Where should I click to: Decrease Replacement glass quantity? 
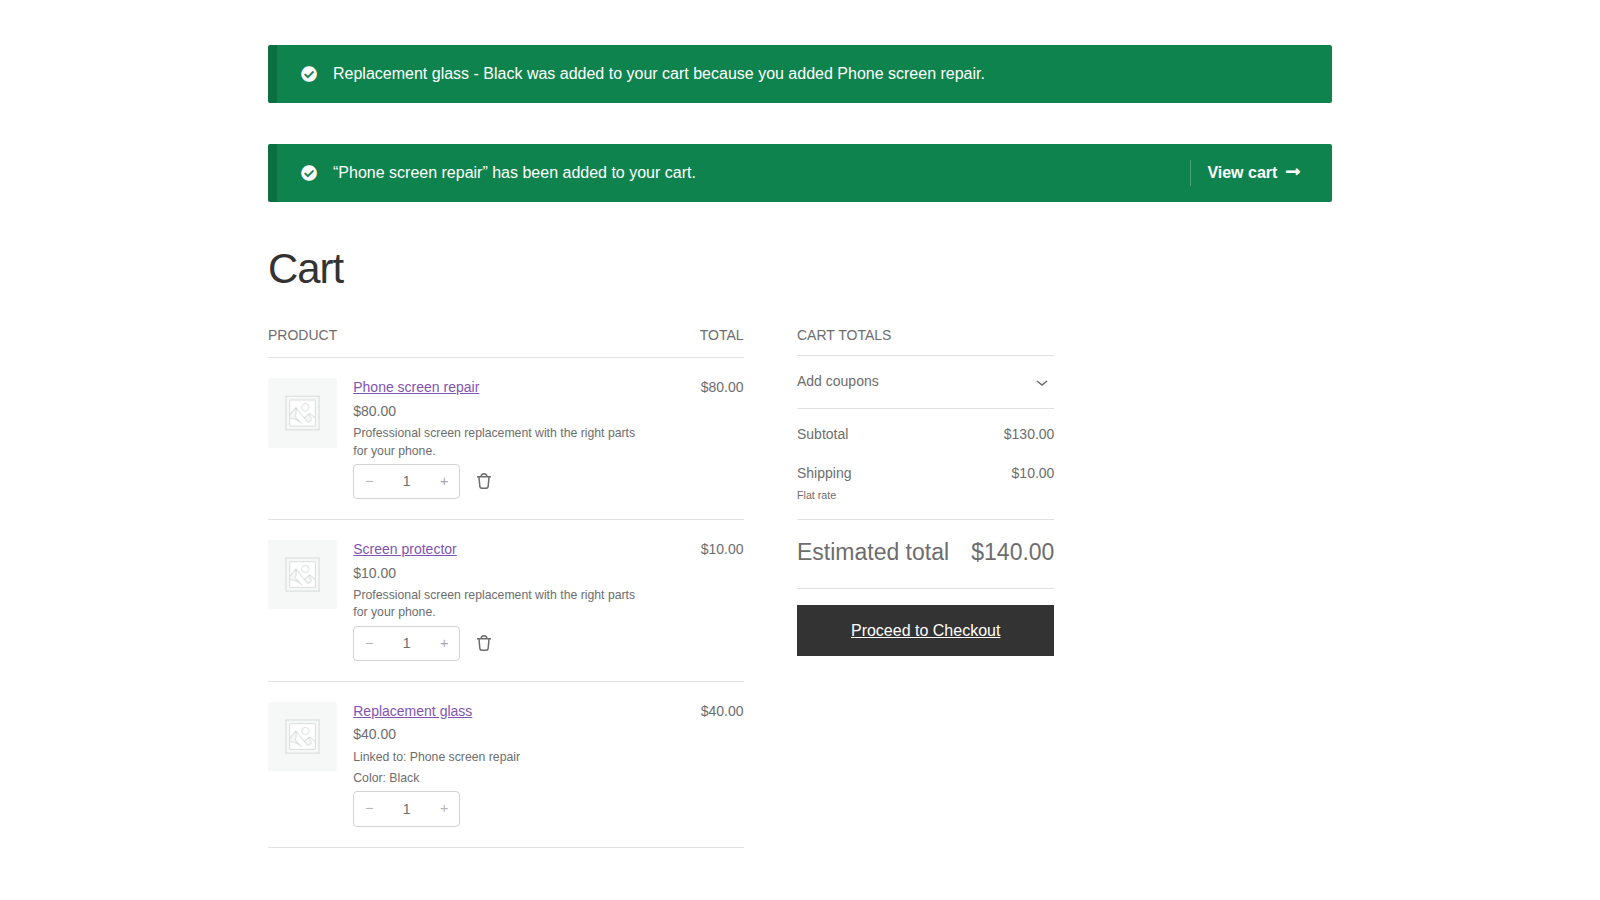(x=370, y=809)
